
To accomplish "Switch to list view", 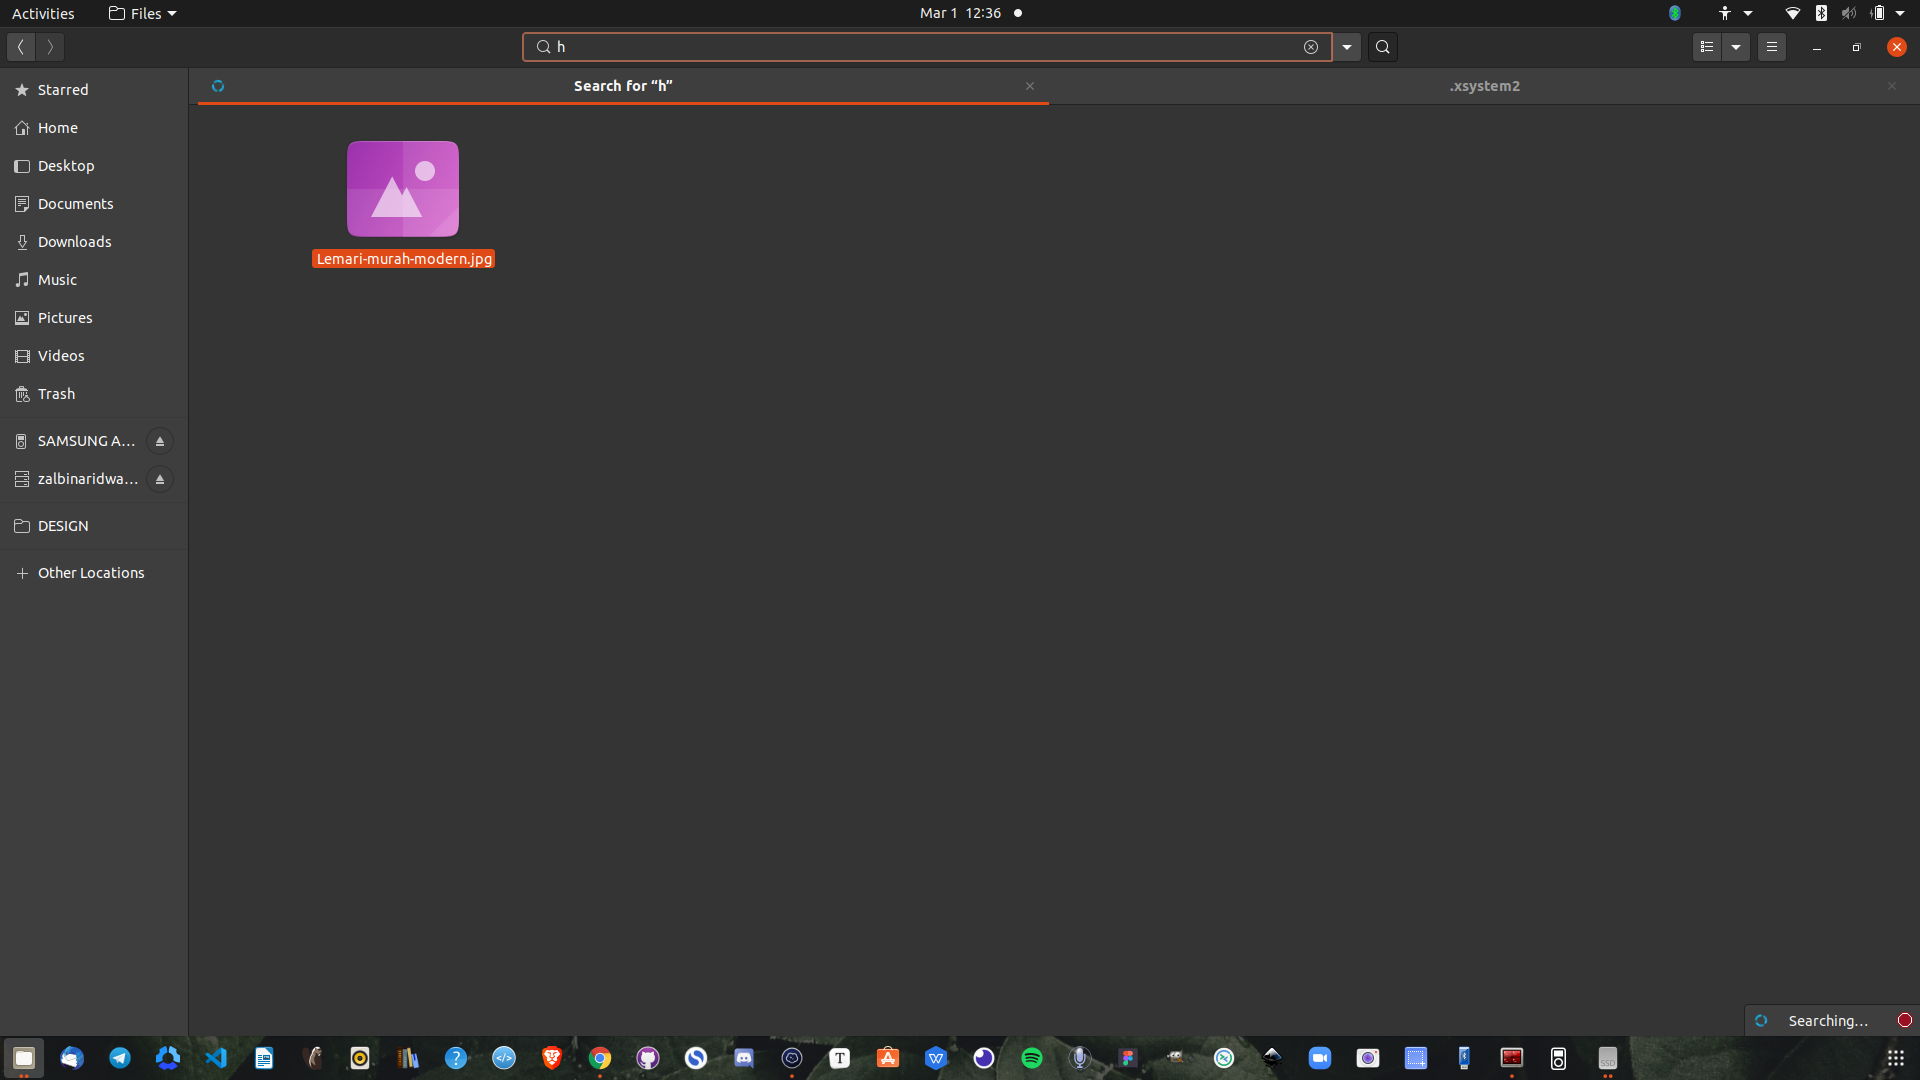I will click(x=1707, y=47).
